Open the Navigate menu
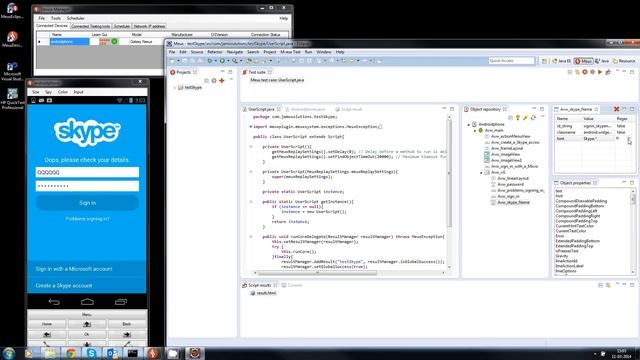640x360 pixels. click(x=235, y=52)
